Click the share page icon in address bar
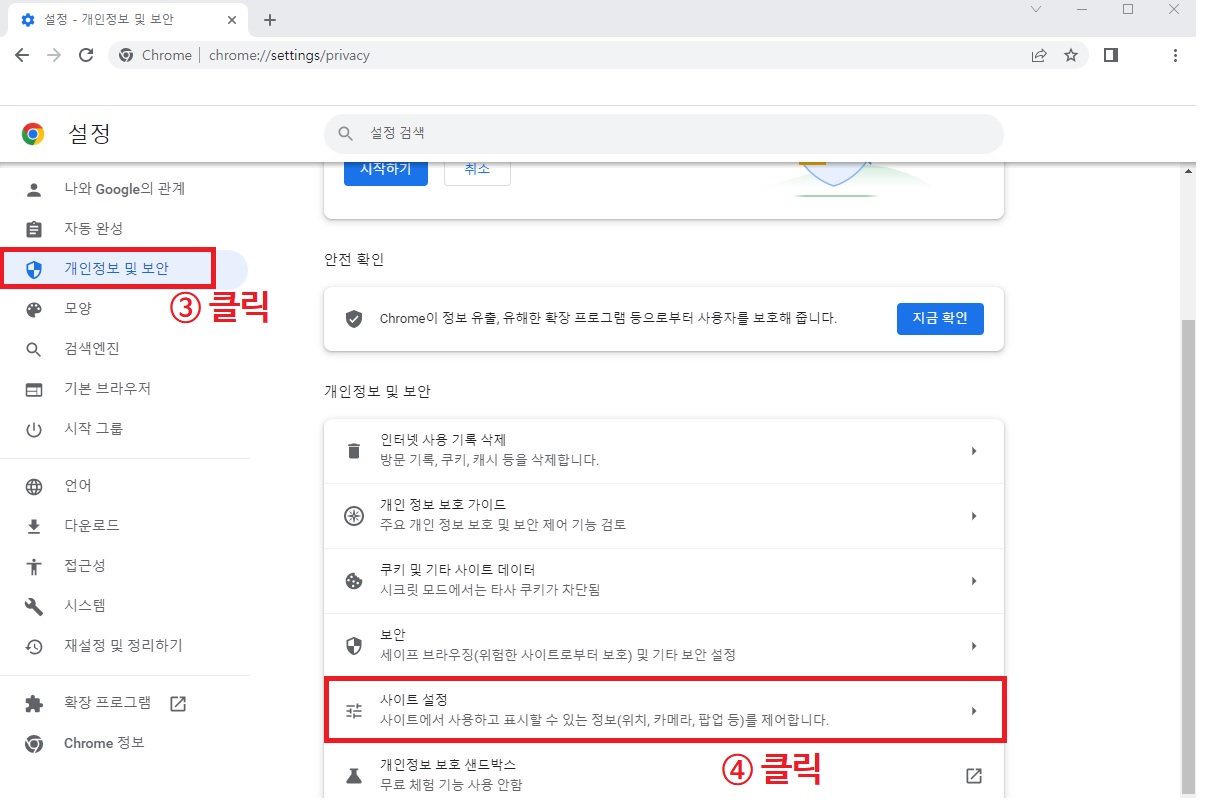The height and width of the screenshot is (808, 1208). [x=1039, y=55]
